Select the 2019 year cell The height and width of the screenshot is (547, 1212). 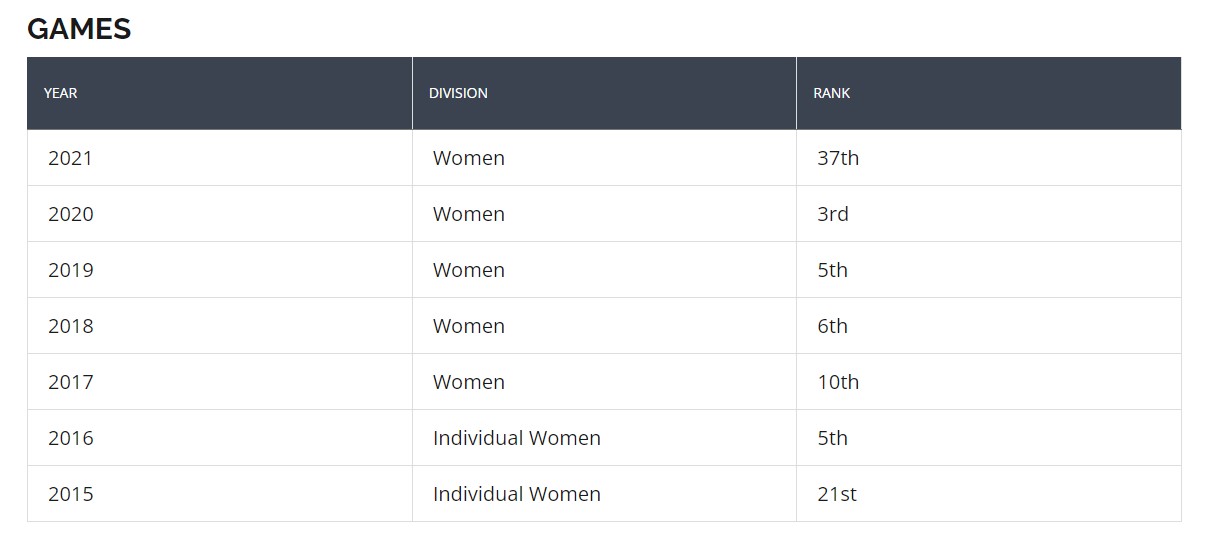tap(71, 270)
